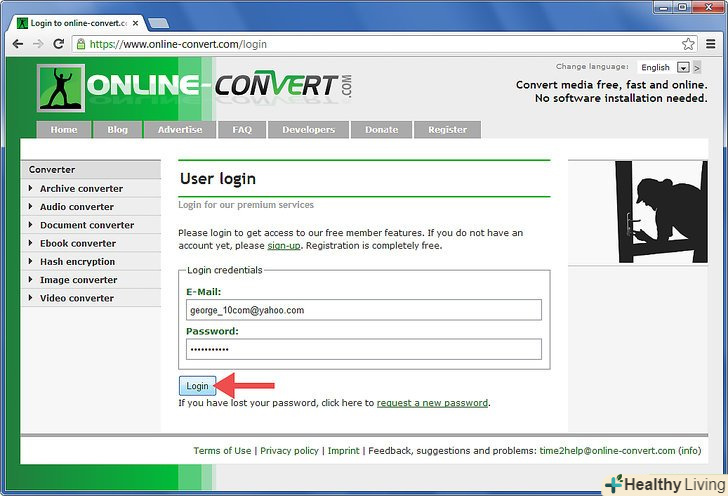This screenshot has width=728, height=496.
Task: Follow the request a new password link
Action: tap(432, 403)
